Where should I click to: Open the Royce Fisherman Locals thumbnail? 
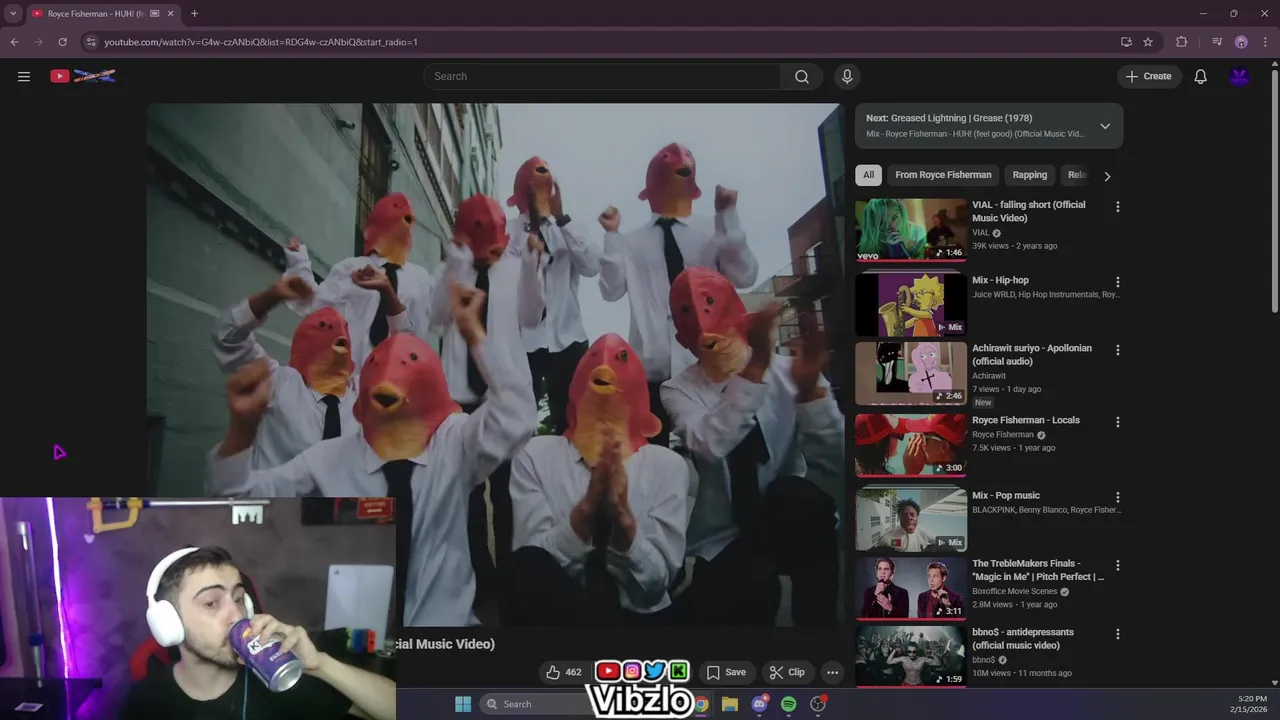pyautogui.click(x=911, y=444)
